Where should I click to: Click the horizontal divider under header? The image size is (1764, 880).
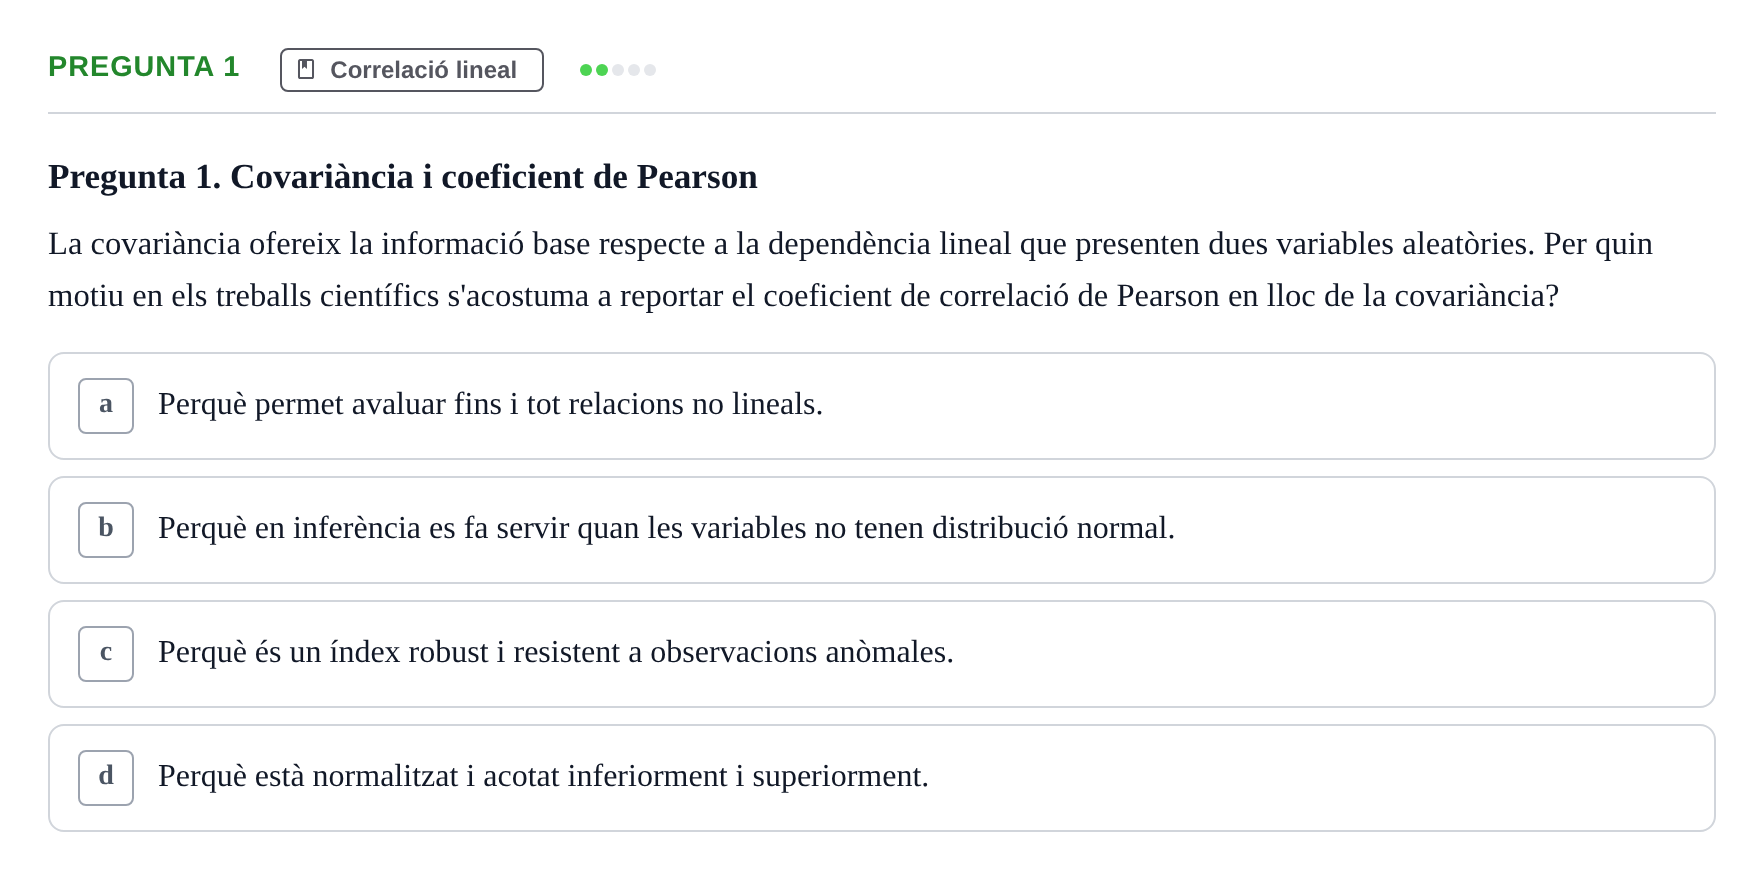882,113
